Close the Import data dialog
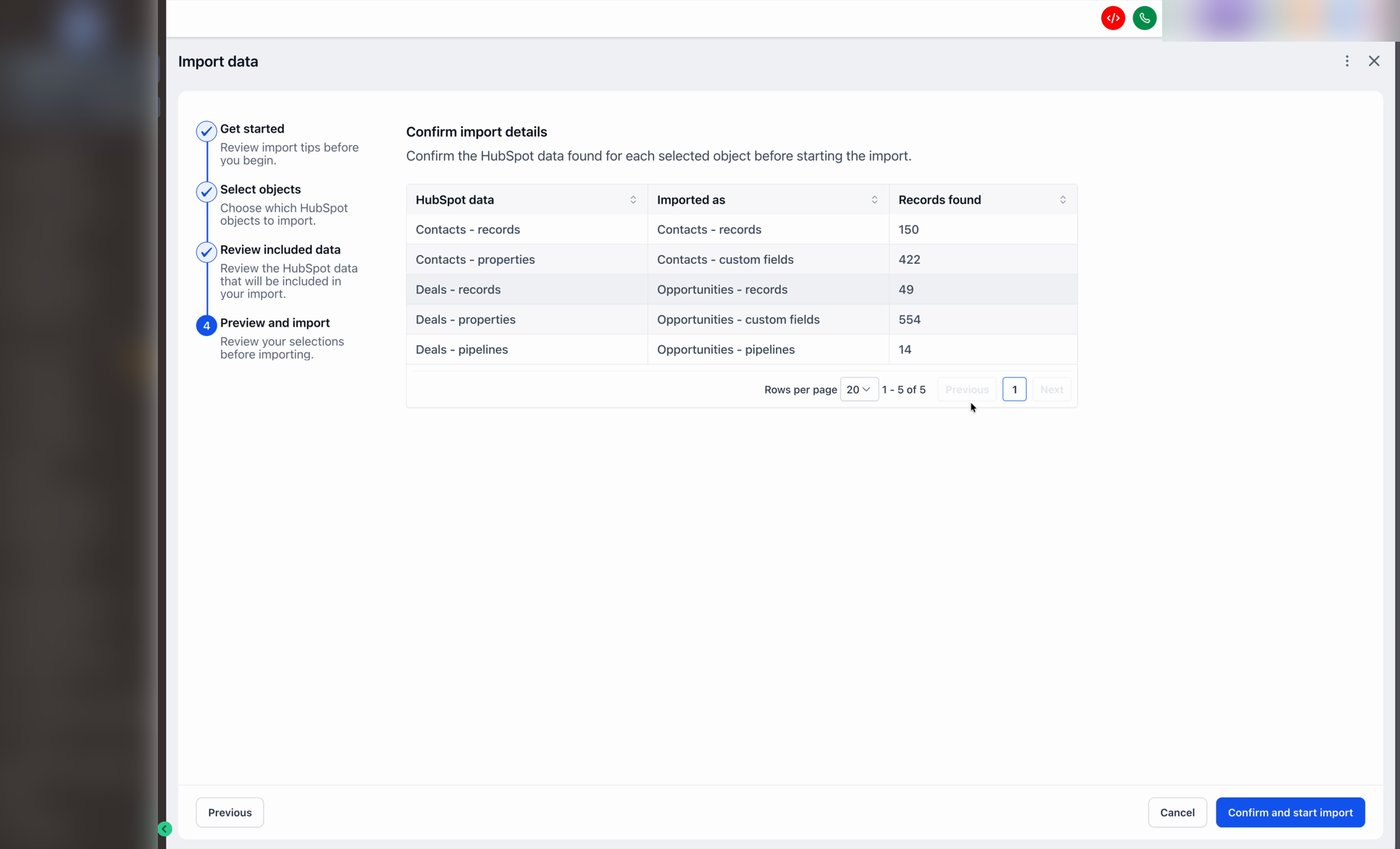 pos(1374,61)
